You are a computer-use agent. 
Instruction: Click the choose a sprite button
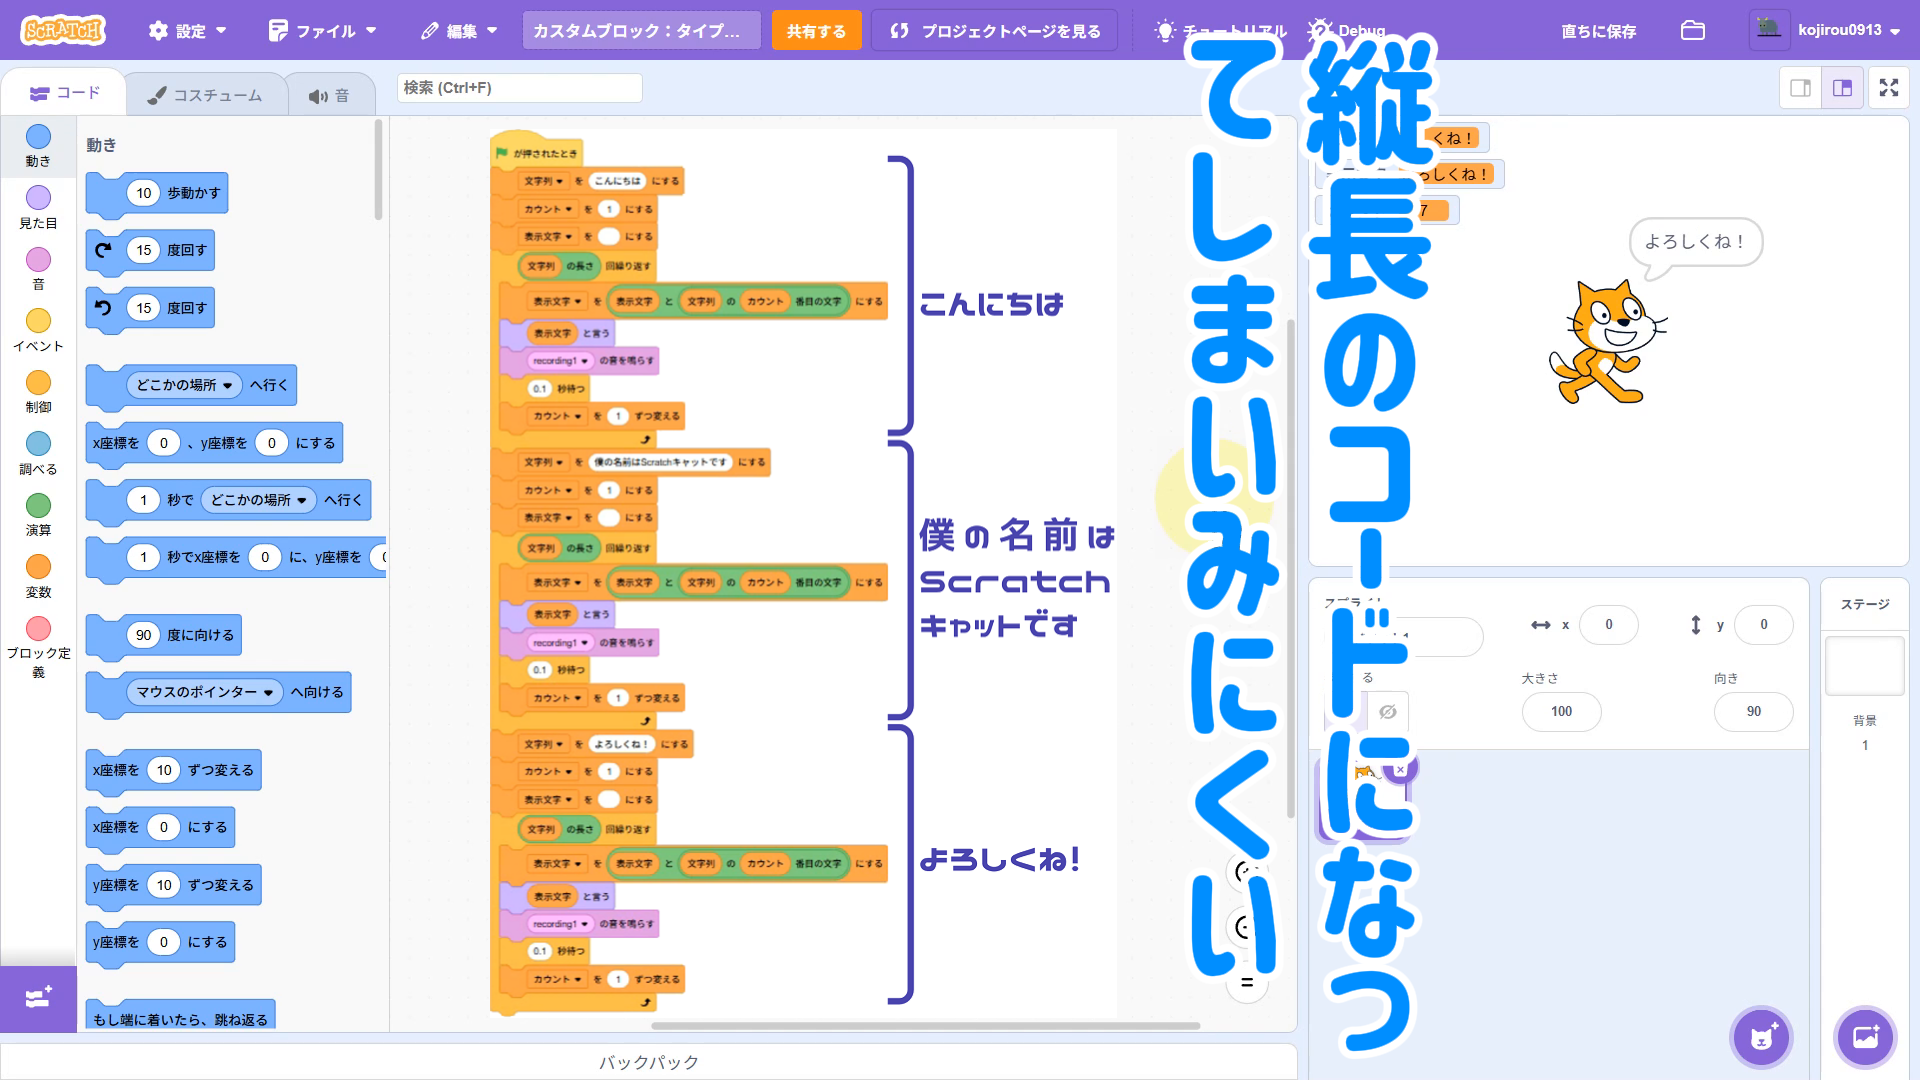[x=1761, y=1037]
